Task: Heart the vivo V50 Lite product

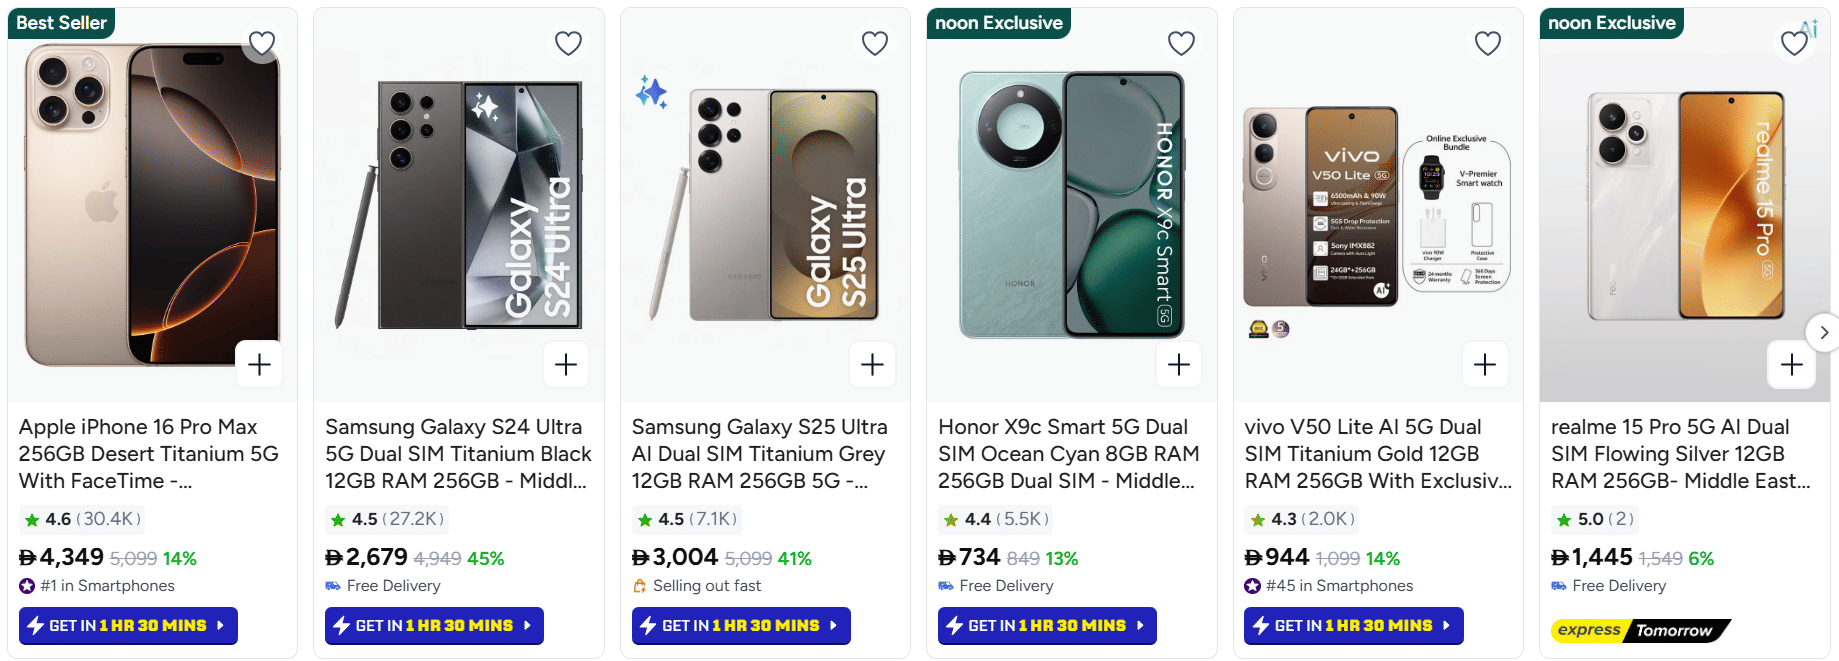Action: [1488, 43]
